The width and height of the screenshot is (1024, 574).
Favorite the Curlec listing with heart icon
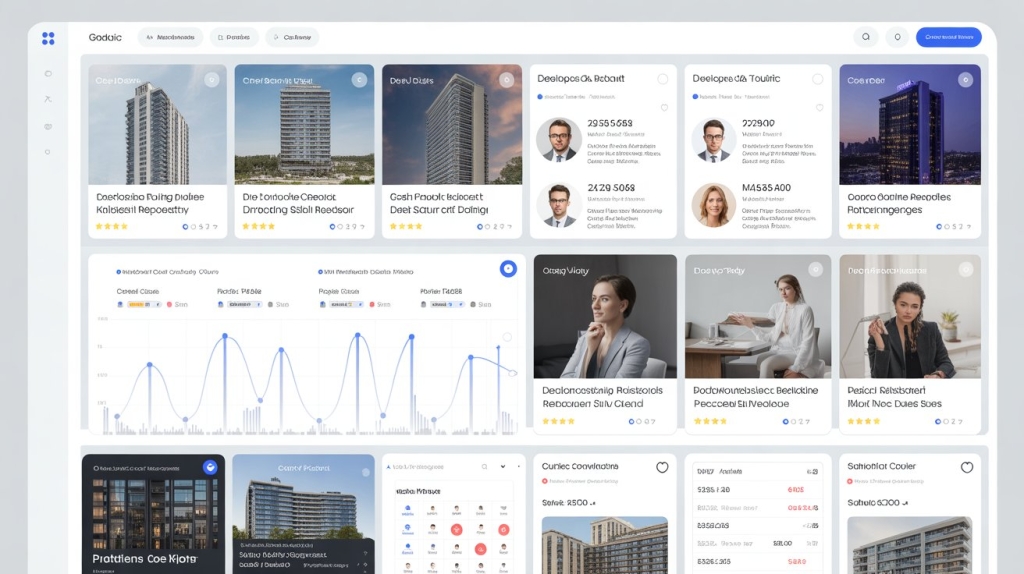[662, 467]
